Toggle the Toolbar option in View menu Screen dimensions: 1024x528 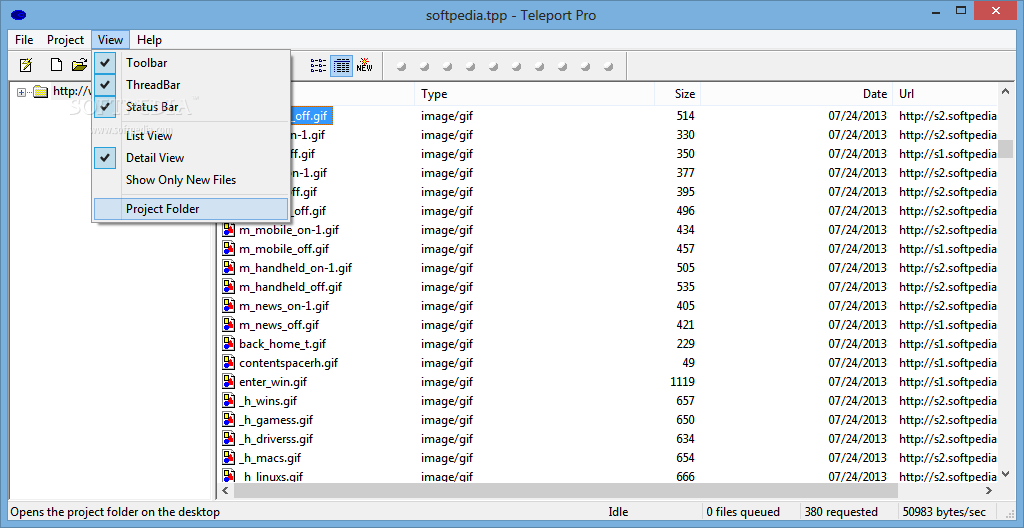point(190,63)
